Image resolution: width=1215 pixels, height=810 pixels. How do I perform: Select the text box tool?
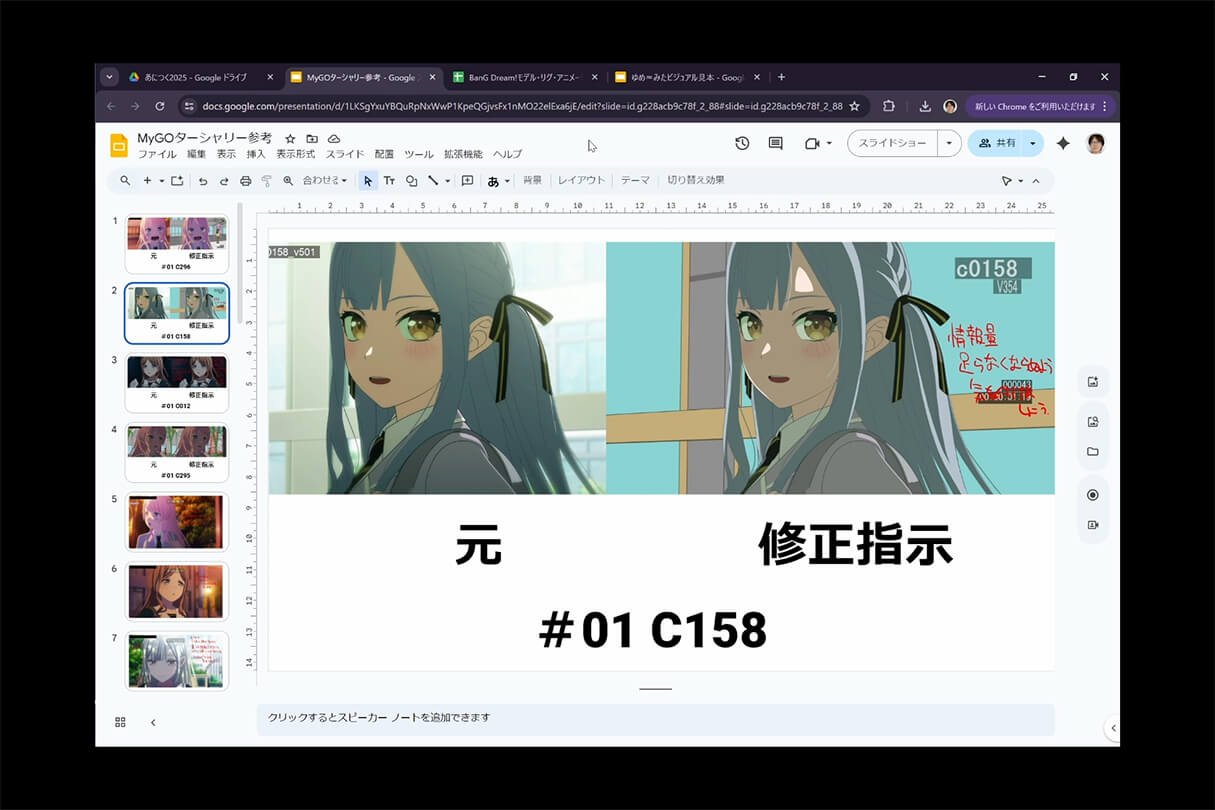[x=389, y=180]
